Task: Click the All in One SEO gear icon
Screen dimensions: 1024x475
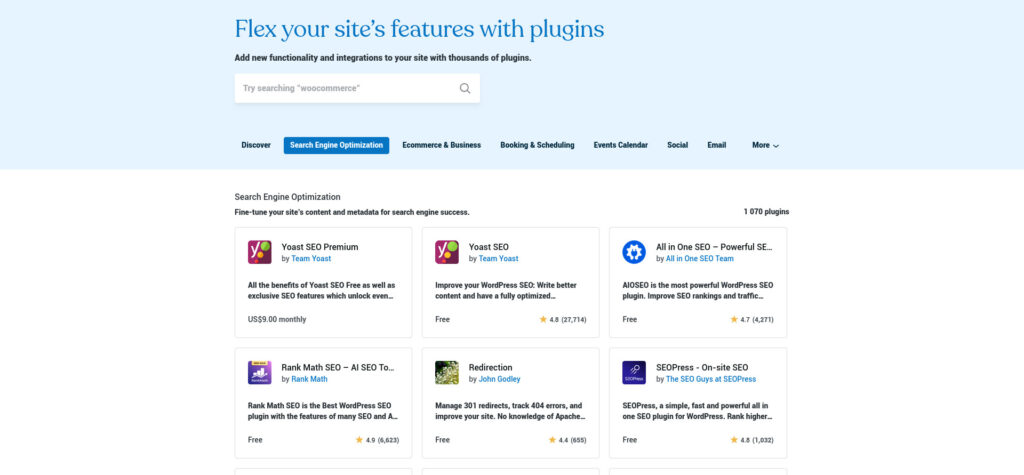Action: coord(634,252)
